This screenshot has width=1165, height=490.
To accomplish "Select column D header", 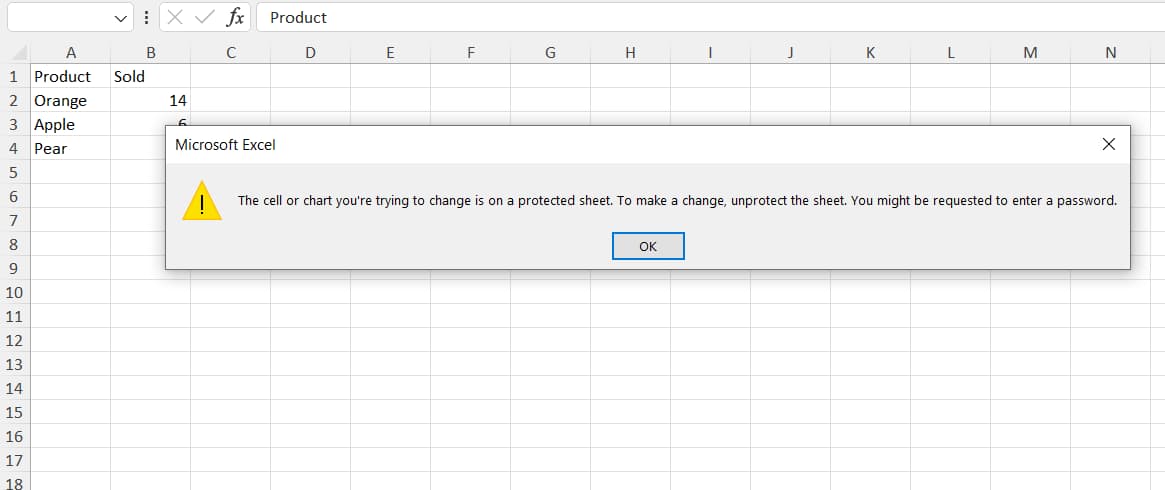I will tap(311, 53).
